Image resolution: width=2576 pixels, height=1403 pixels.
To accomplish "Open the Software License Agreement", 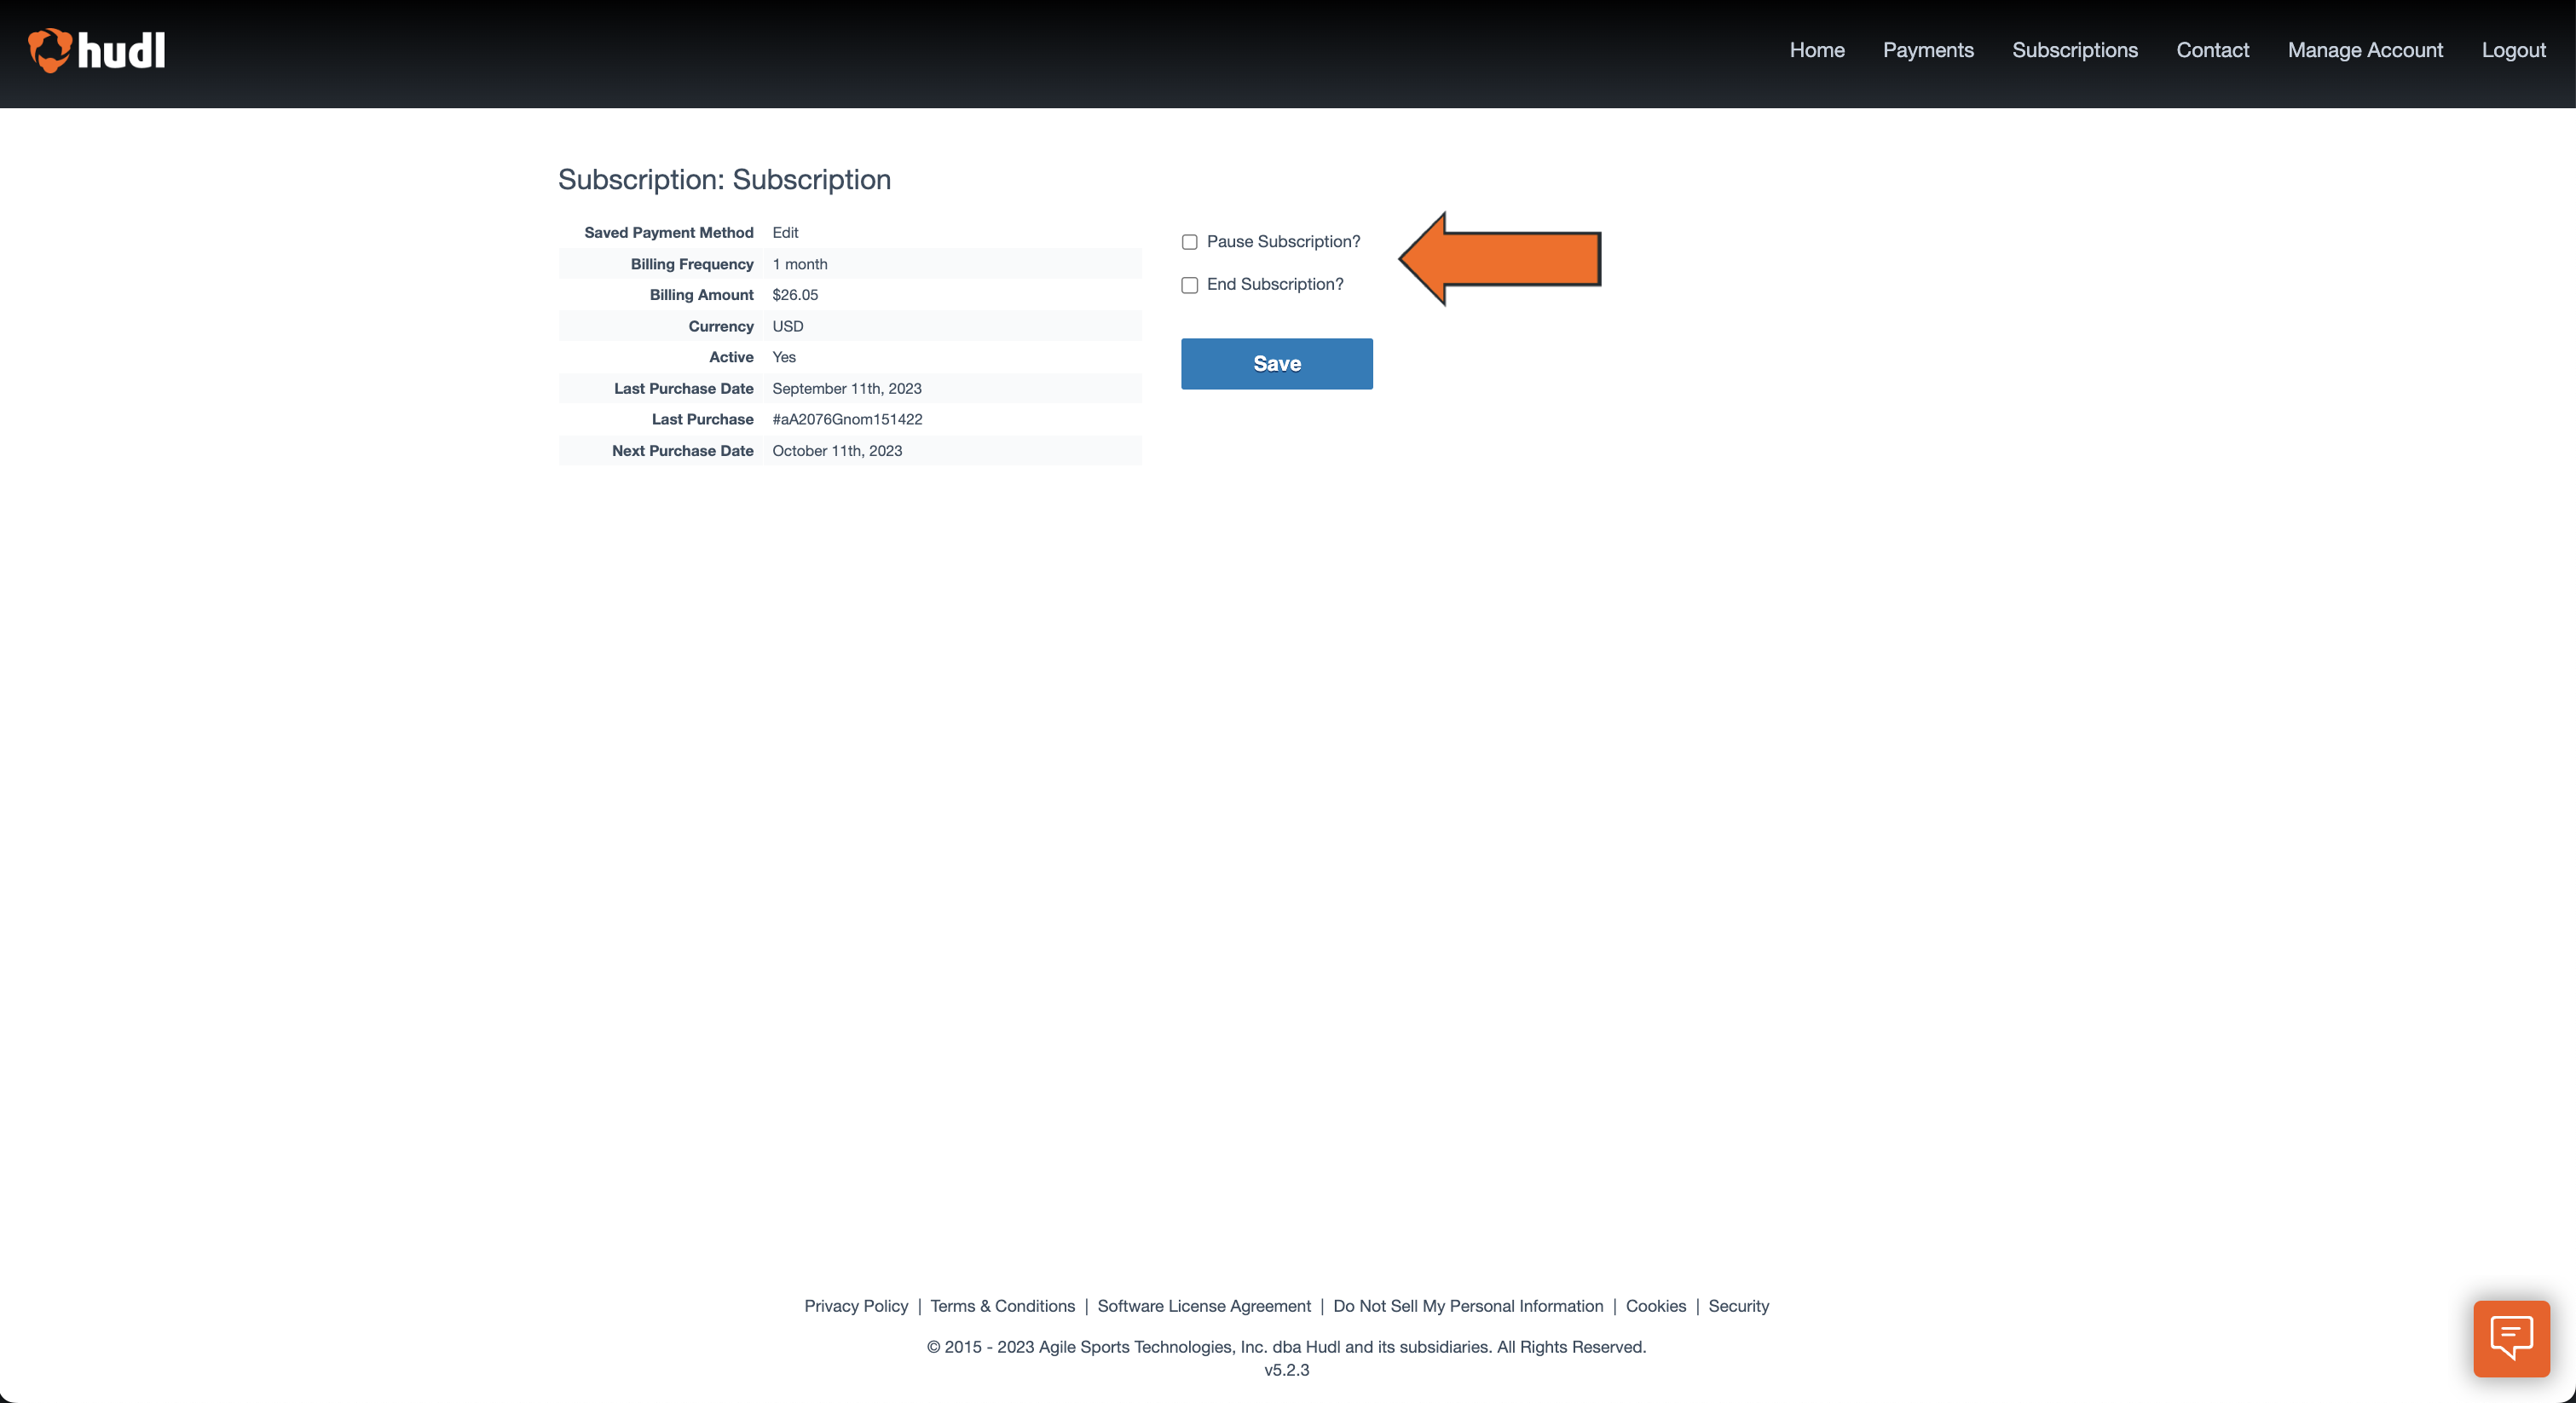I will [1204, 1305].
